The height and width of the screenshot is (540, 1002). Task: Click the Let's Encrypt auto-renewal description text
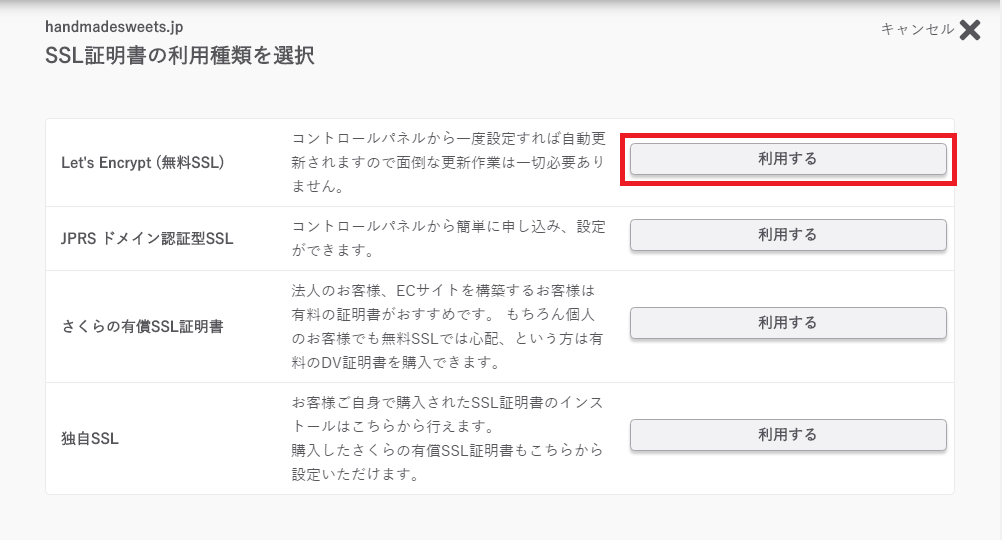(448, 162)
